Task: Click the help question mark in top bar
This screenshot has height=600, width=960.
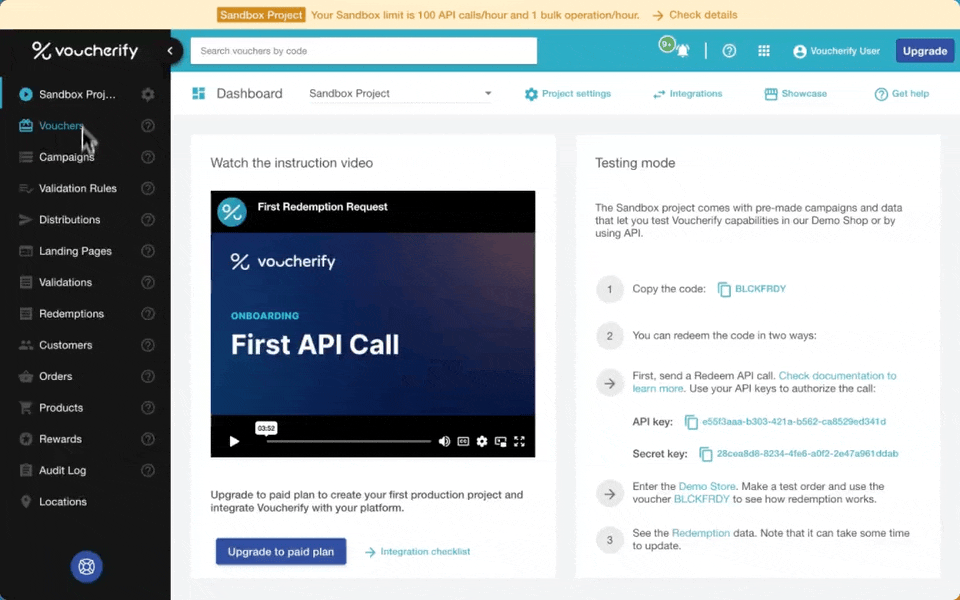Action: [729, 51]
